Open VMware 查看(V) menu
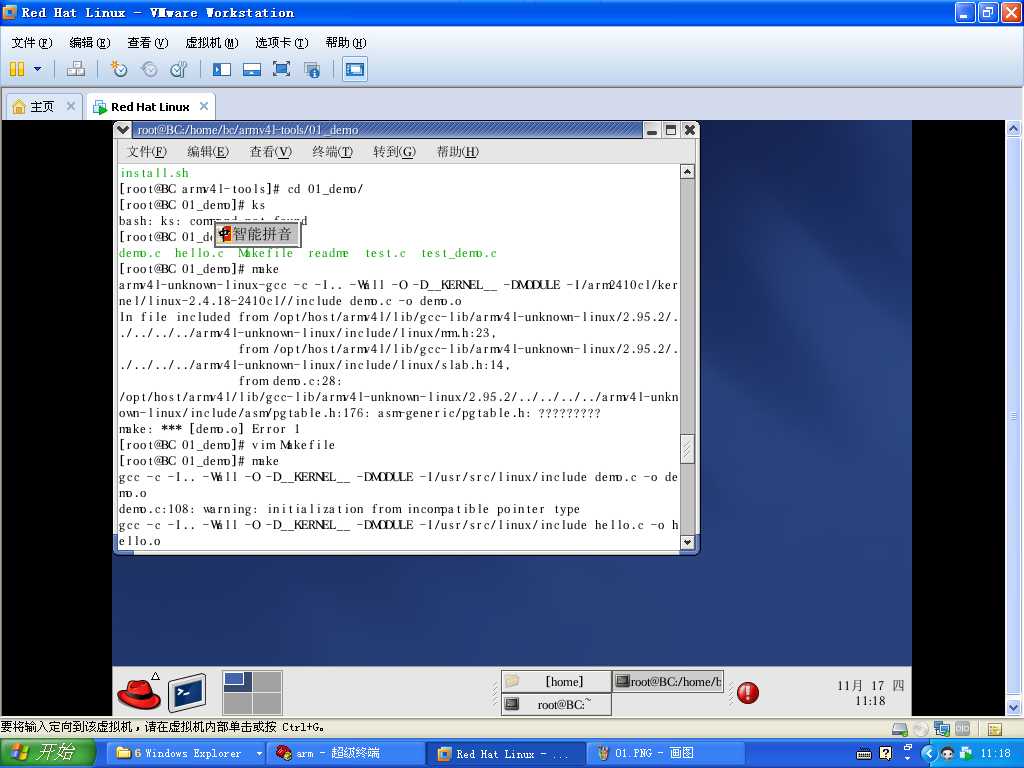The height and width of the screenshot is (768, 1024). point(148,42)
